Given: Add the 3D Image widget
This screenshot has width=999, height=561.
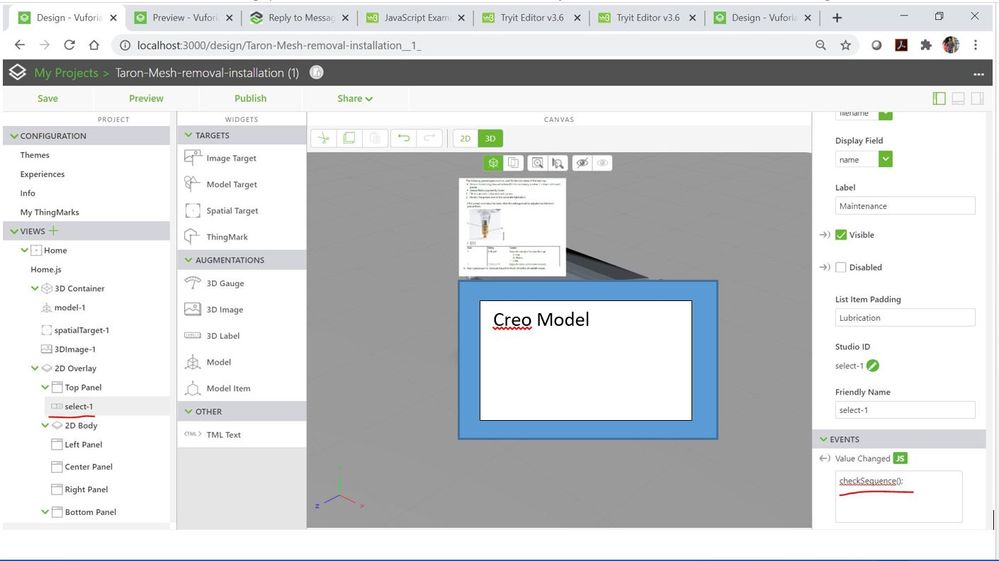Looking at the screenshot, I should pos(213,309).
